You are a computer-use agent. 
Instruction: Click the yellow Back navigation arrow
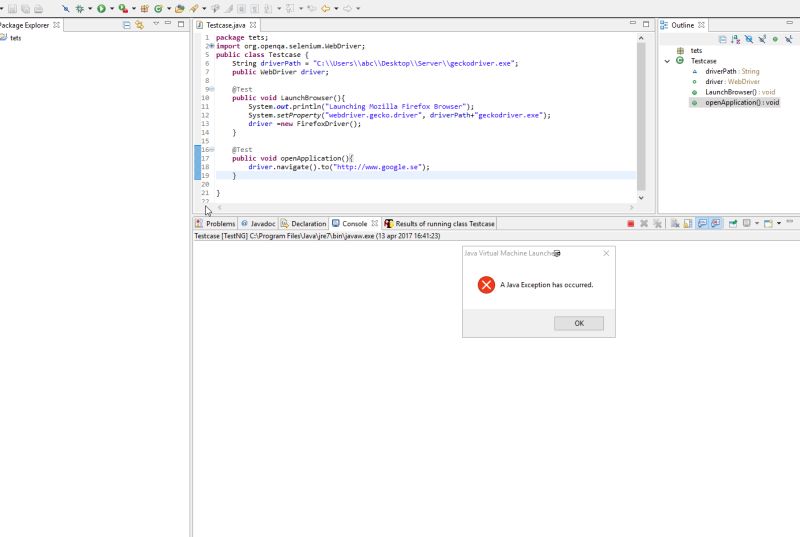click(x=326, y=9)
